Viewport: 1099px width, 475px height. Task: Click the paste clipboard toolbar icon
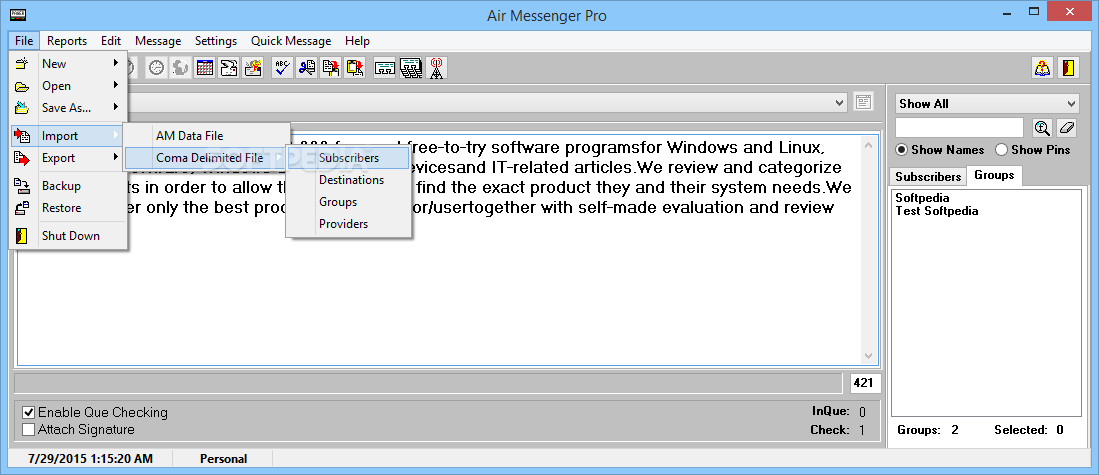(x=355, y=68)
